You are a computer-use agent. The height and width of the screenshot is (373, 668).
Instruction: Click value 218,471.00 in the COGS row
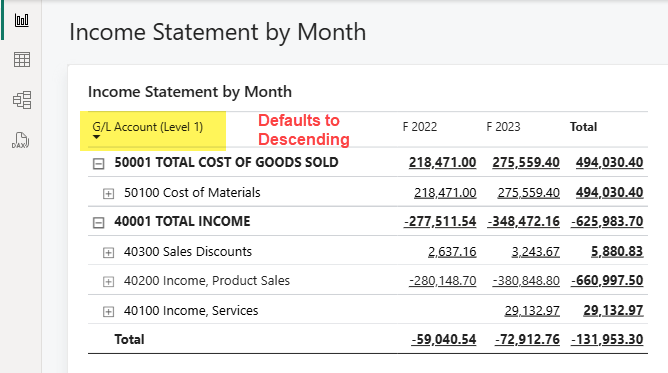point(442,162)
